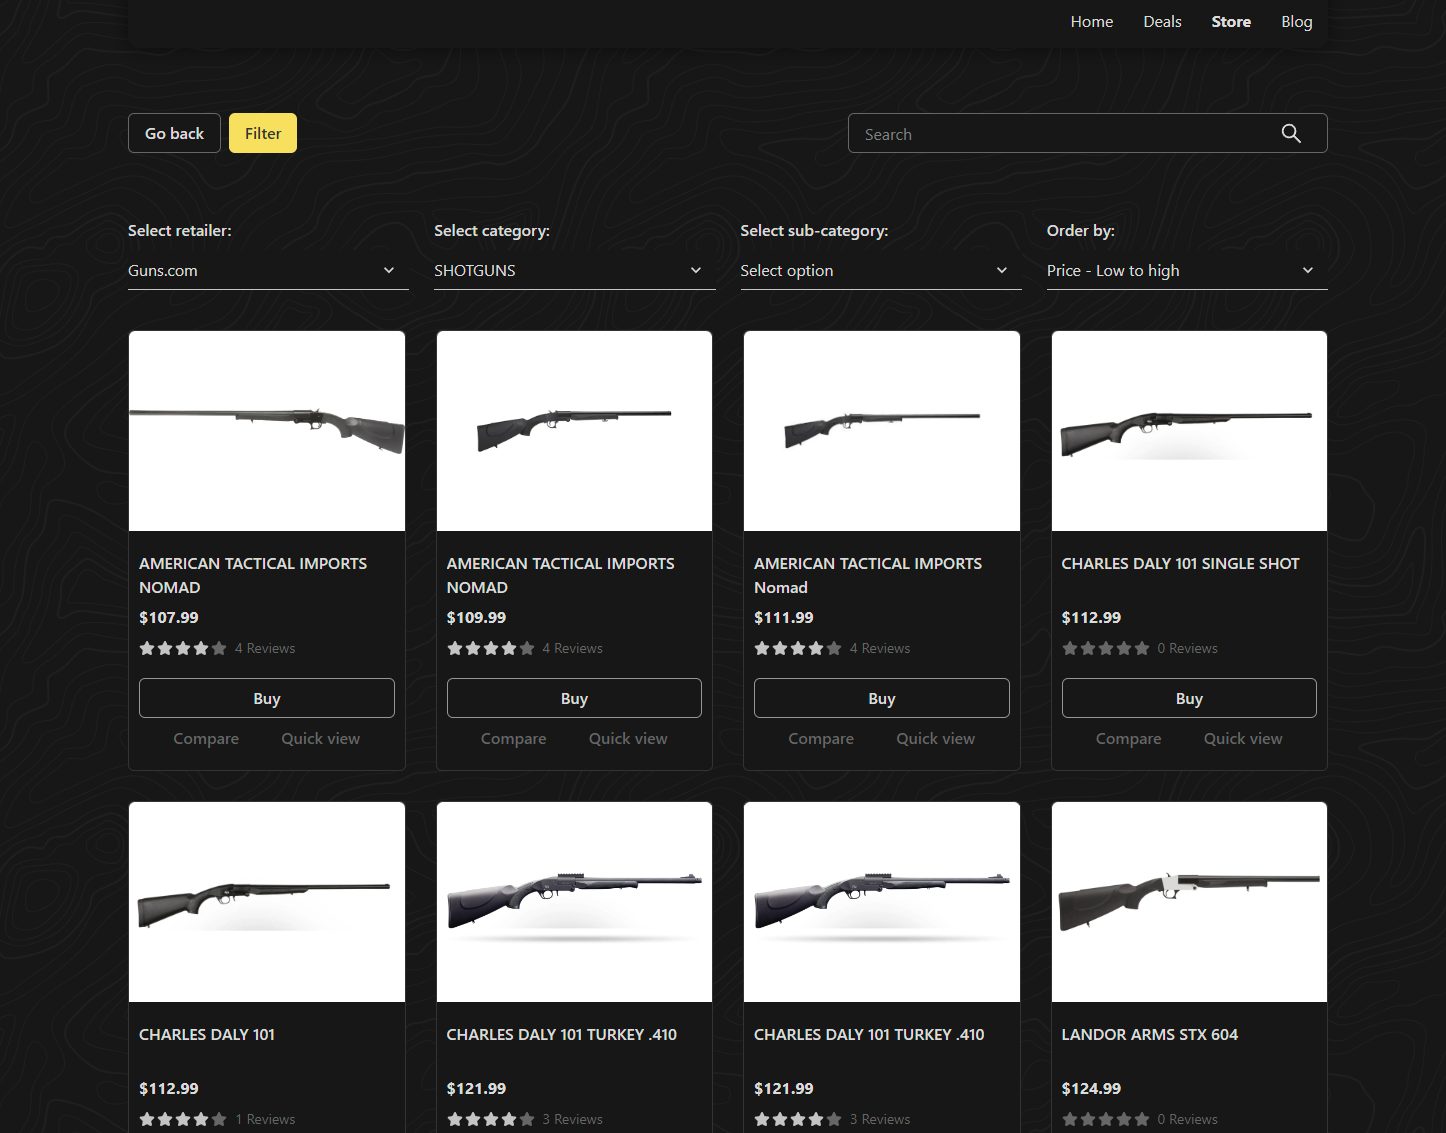1446x1133 pixels.
Task: Quick view the $111.99 Nomad
Action: [936, 739]
